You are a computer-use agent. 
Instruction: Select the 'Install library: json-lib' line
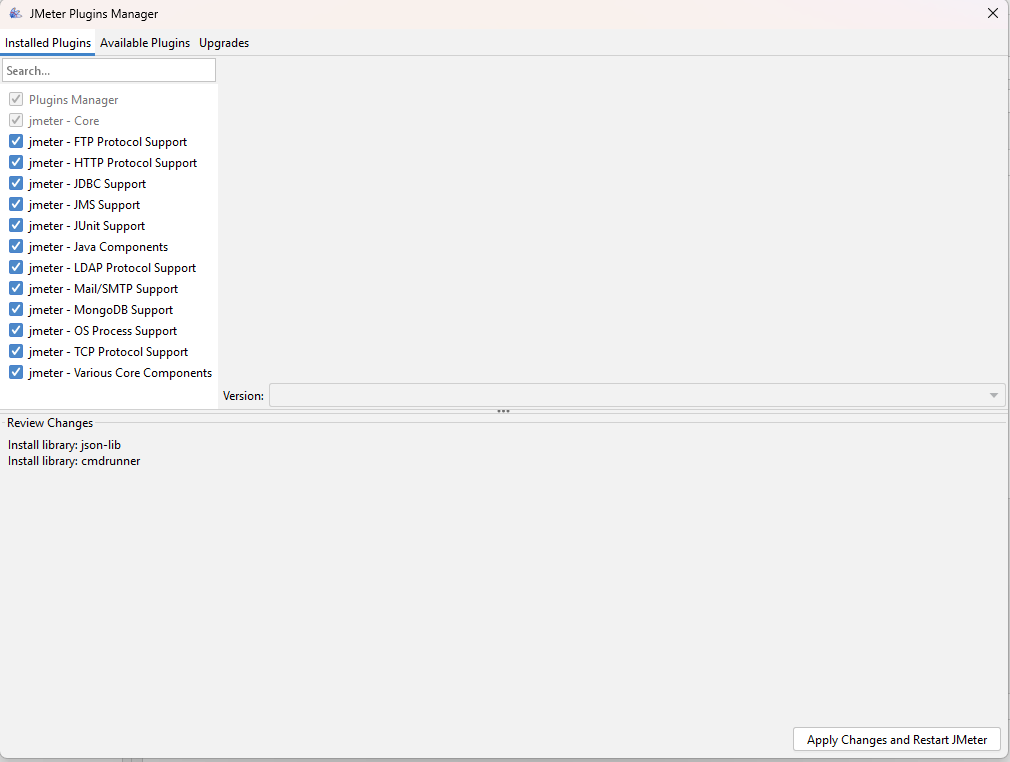[x=64, y=445]
